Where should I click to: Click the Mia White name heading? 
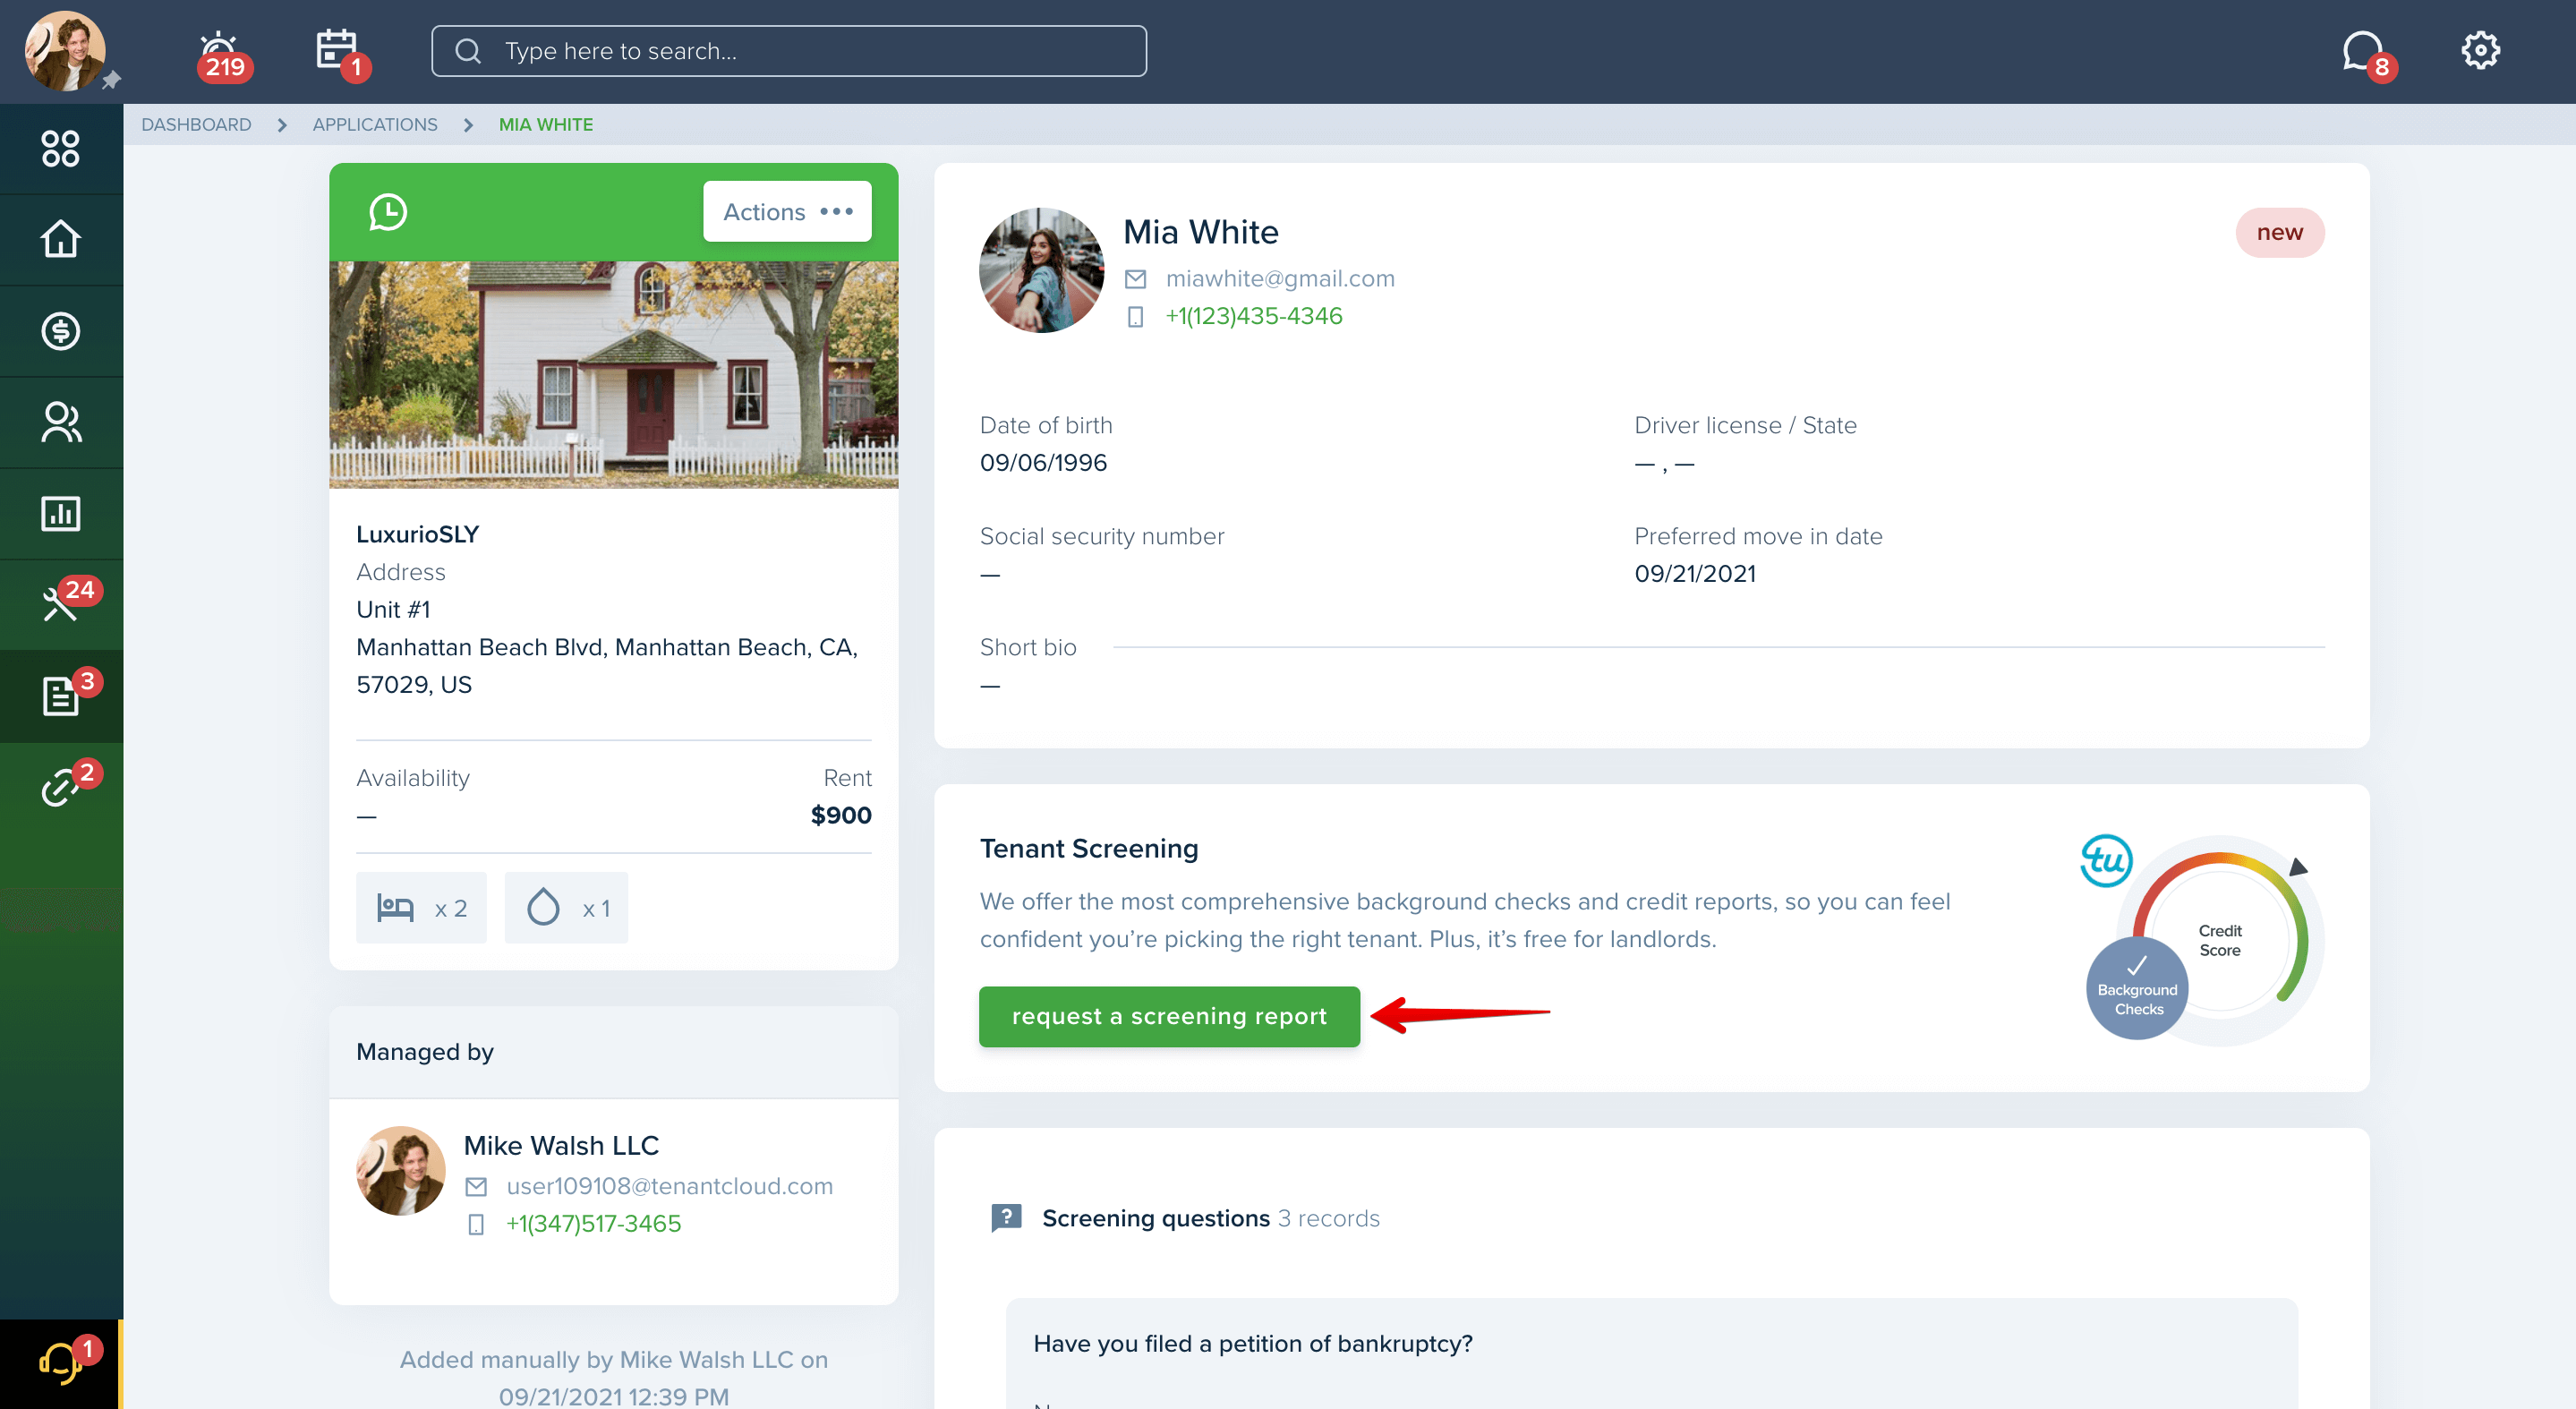(1200, 233)
